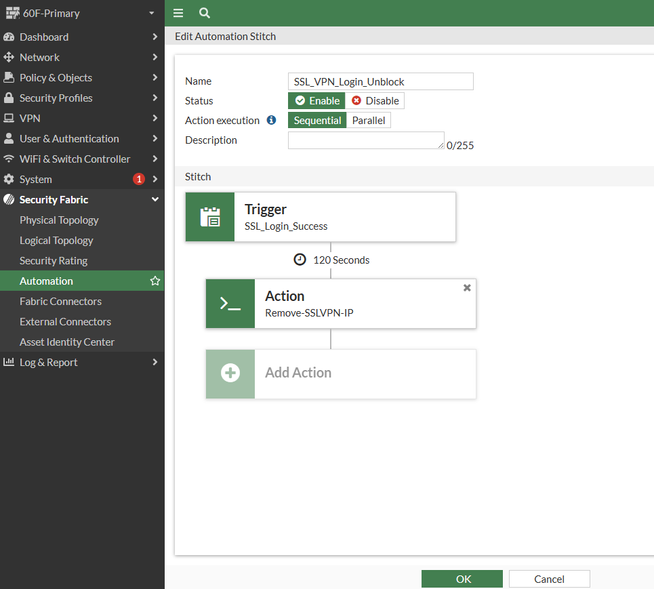This screenshot has width=654, height=589.
Task: Click the Add Action plus icon
Action: point(230,373)
